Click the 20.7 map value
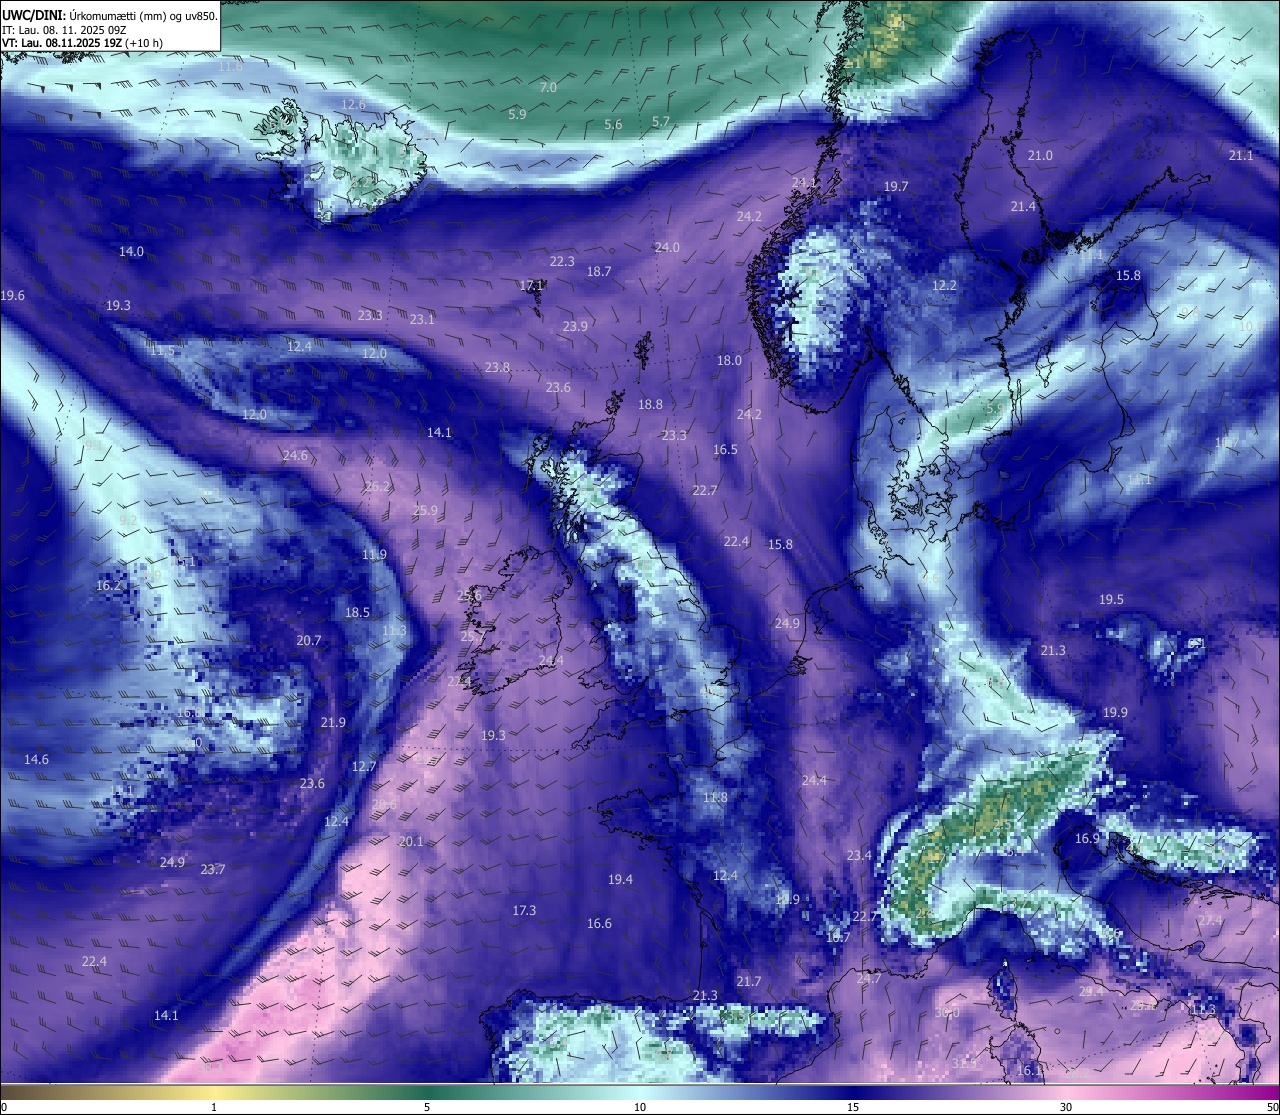Viewport: 1280px width, 1115px height. (x=309, y=641)
